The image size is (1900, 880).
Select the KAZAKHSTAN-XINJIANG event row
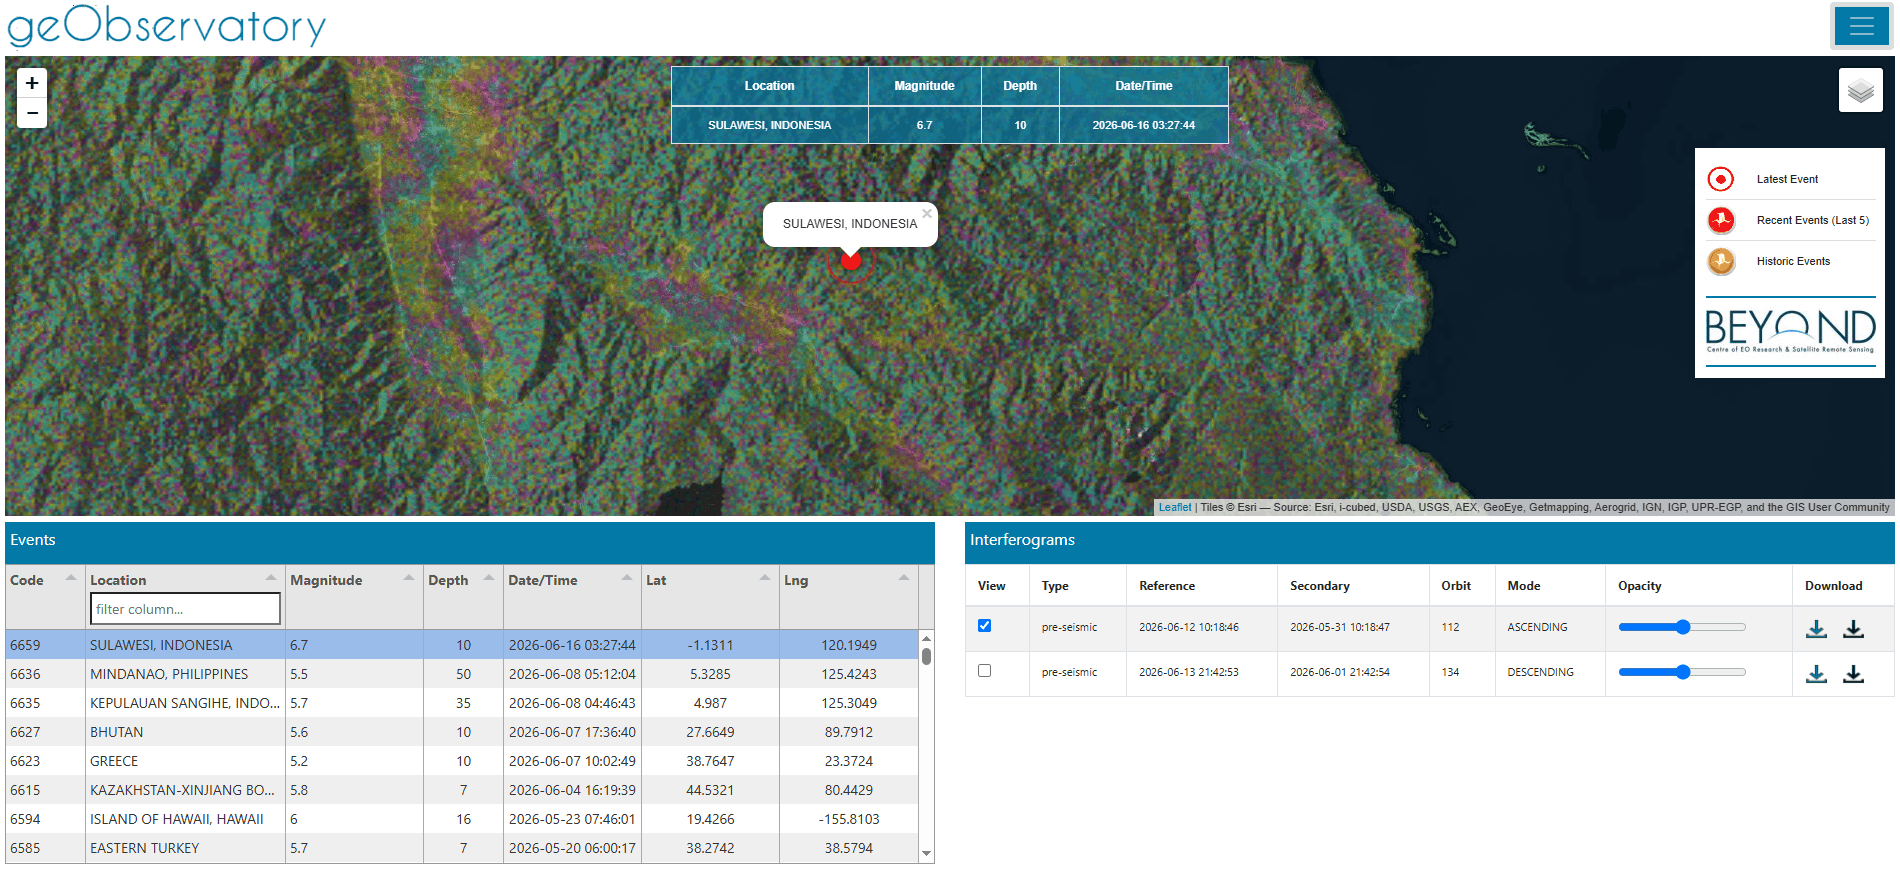(x=461, y=790)
